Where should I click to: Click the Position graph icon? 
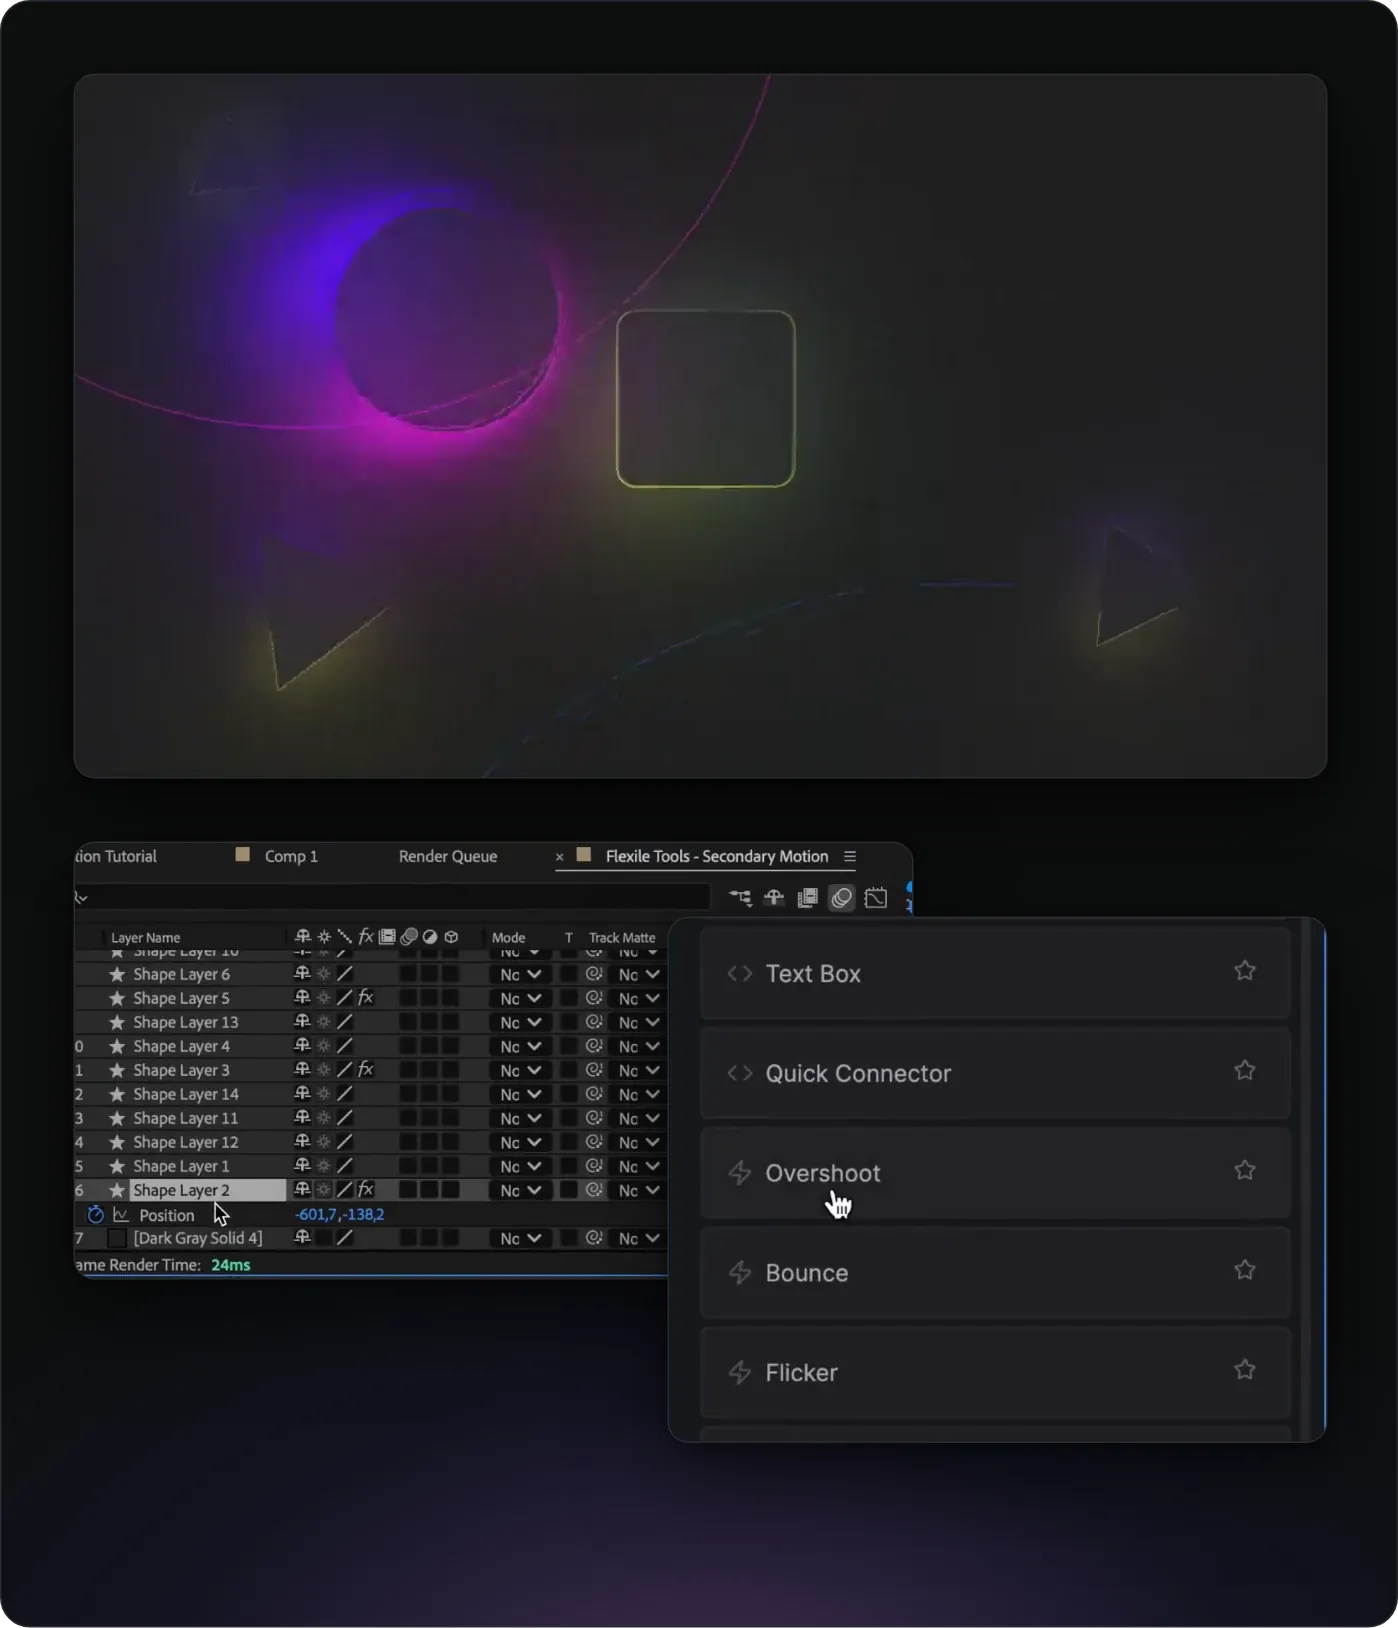[121, 1215]
